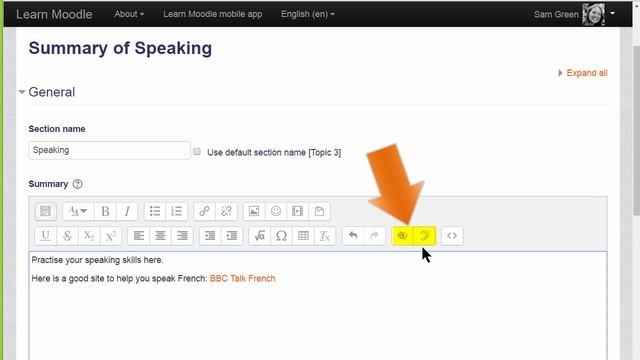Insert an unordered bullet list

tap(155, 211)
